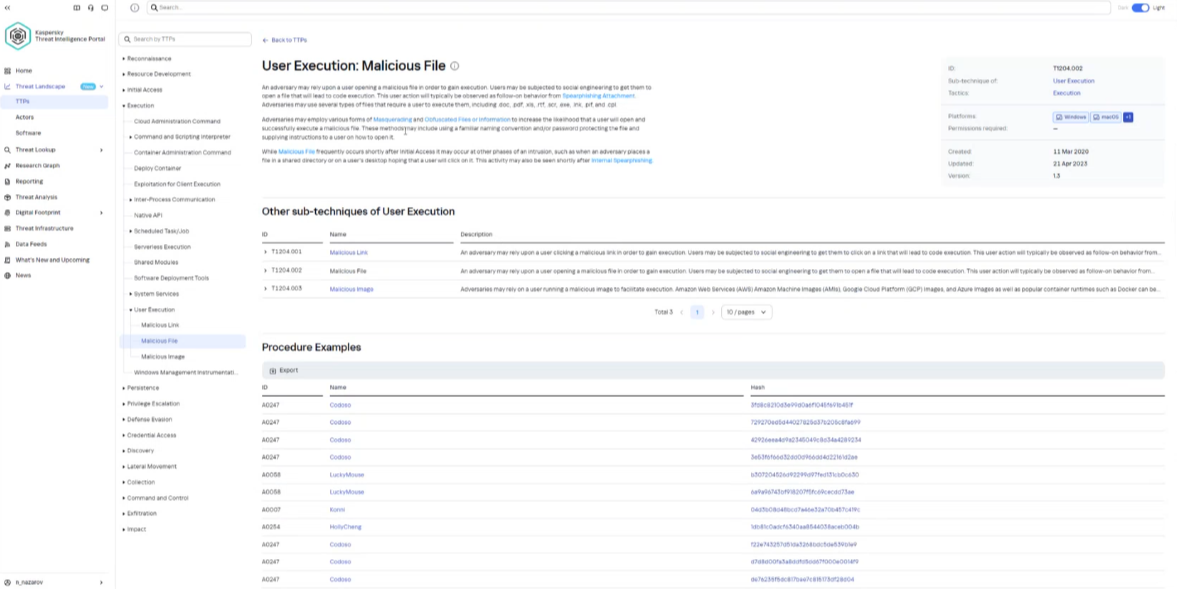Image resolution: width=1177 pixels, height=589 pixels.
Task: Click the back arrow before Back to TTPs
Action: (266, 41)
